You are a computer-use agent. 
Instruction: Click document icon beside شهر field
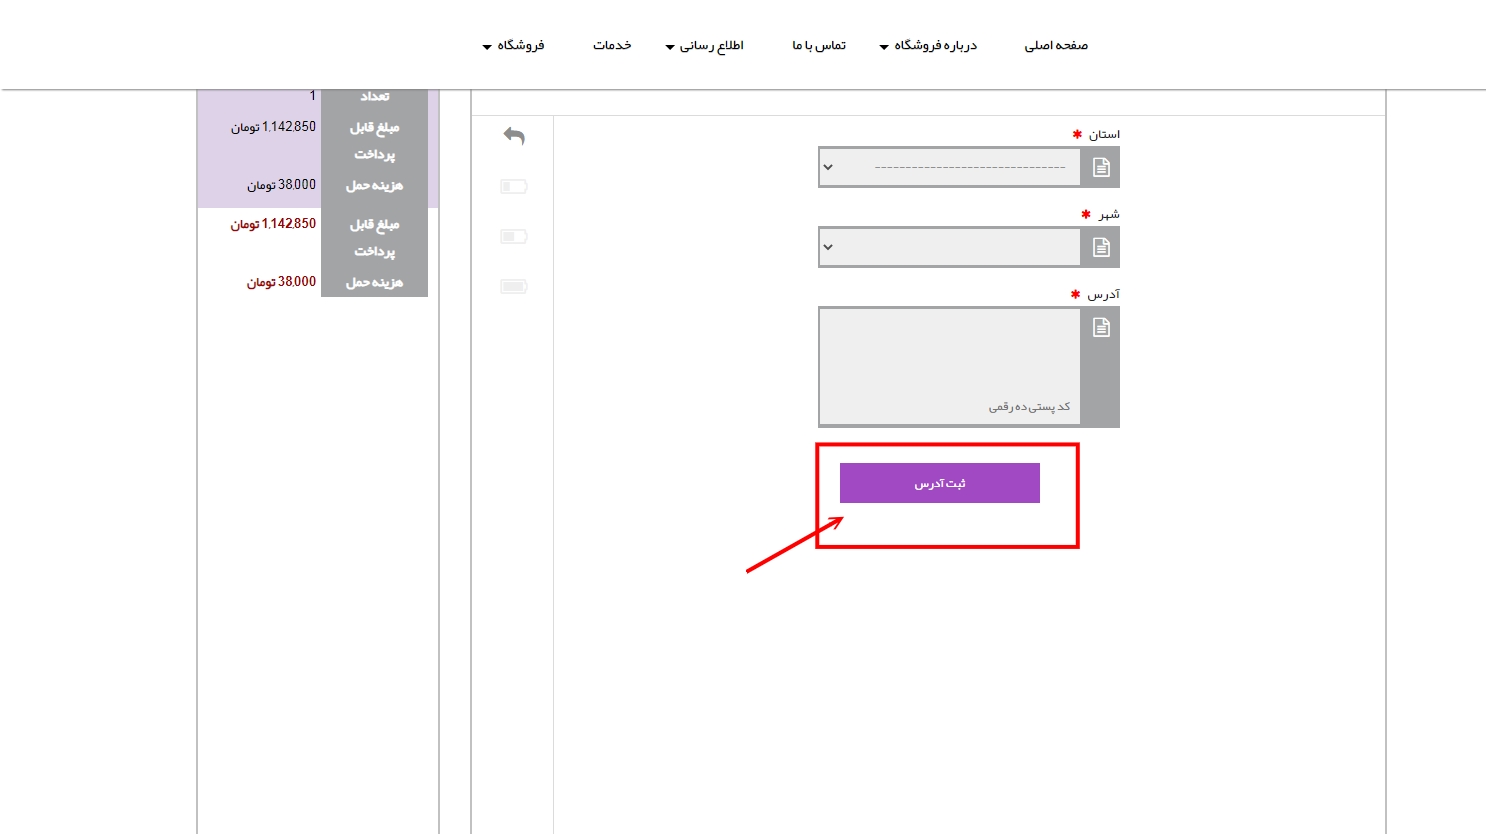[1101, 248]
